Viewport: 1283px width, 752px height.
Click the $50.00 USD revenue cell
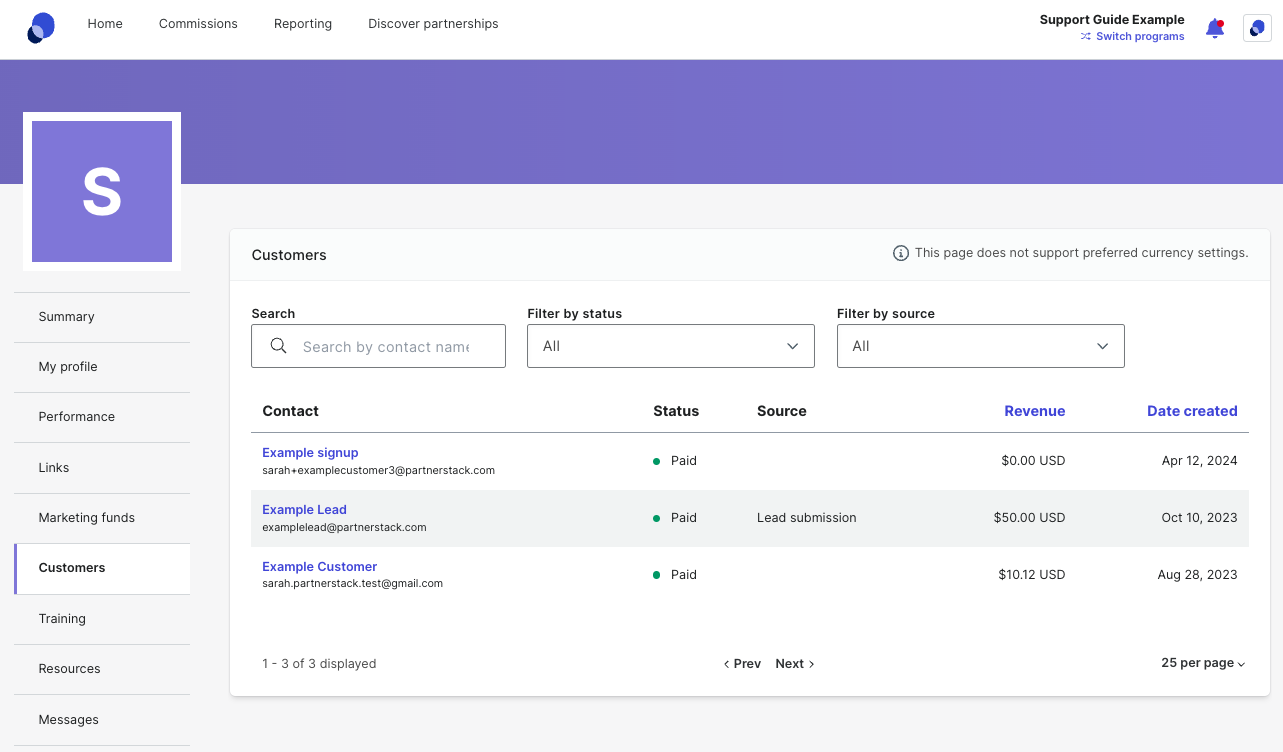(1029, 518)
